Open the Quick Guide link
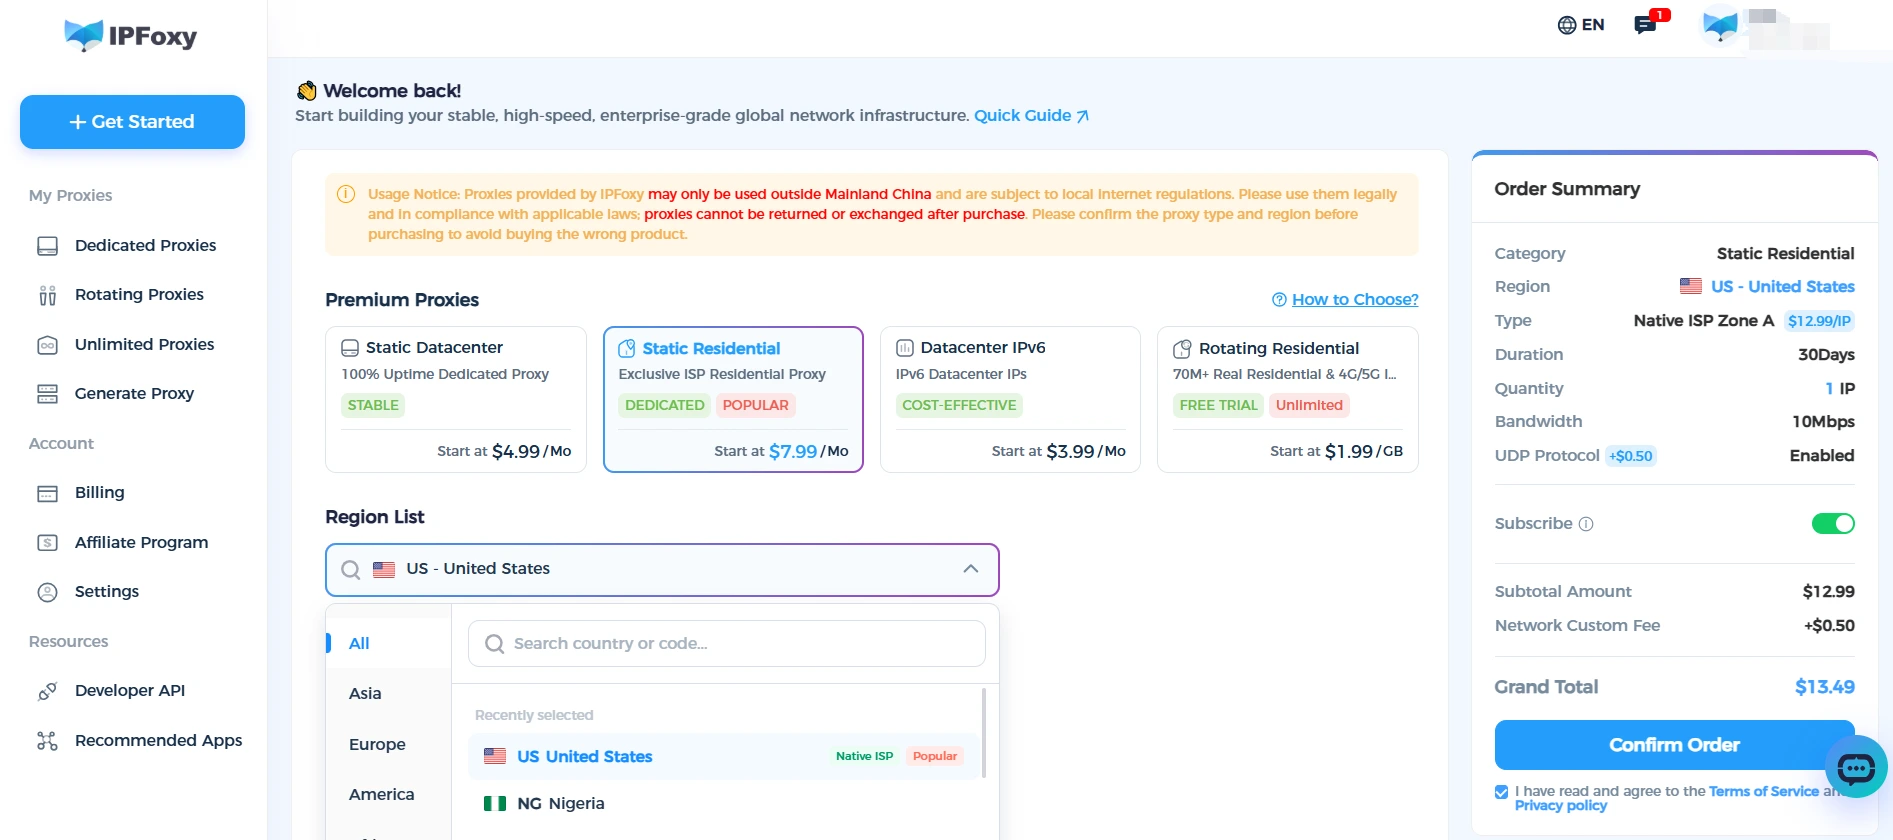 [1031, 116]
